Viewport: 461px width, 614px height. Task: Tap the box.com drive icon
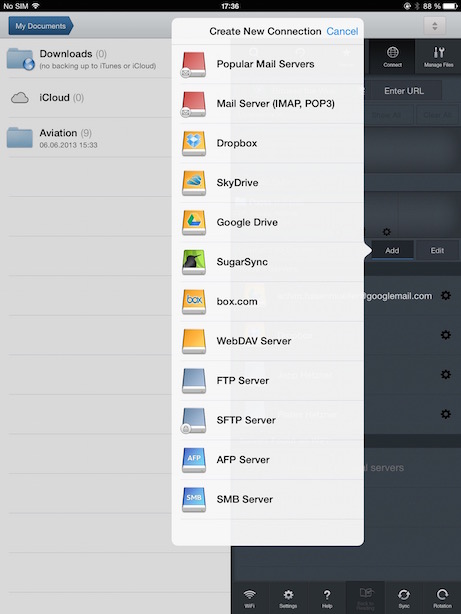(194, 302)
